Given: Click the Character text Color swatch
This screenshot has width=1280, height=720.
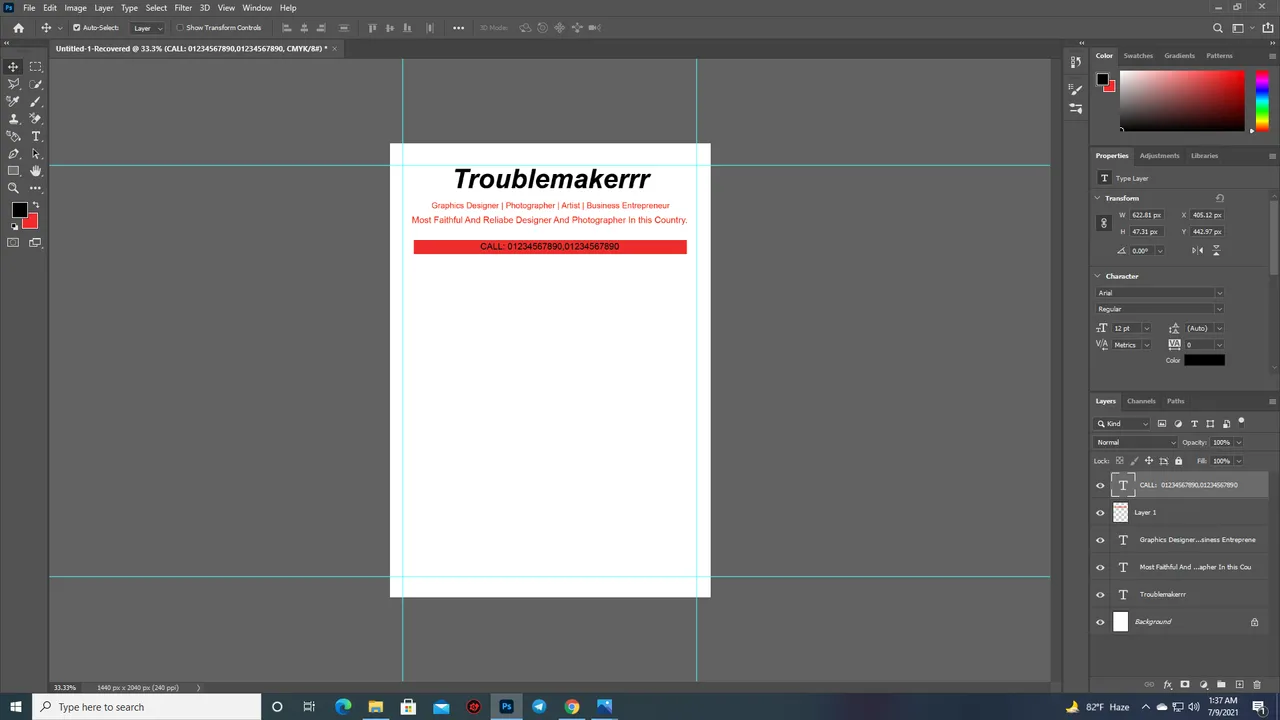Looking at the screenshot, I should 1204,360.
